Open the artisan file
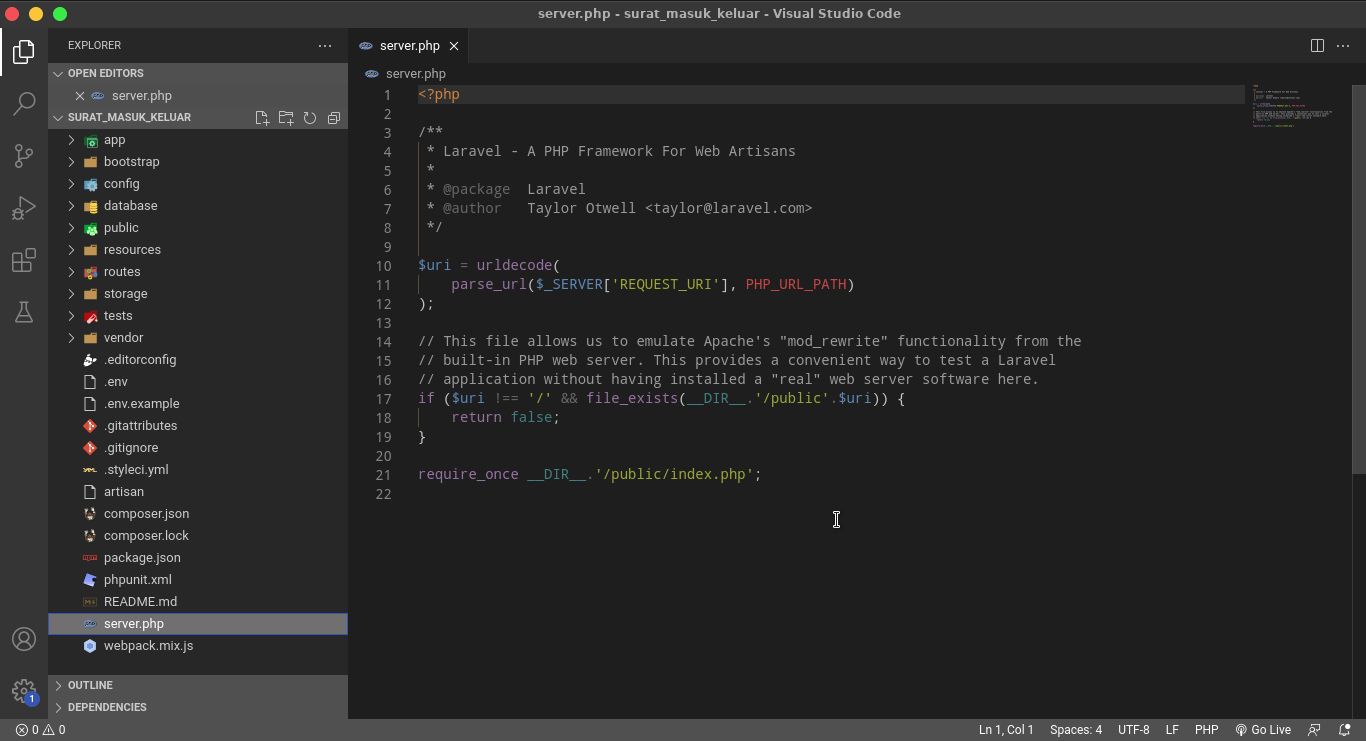The width and height of the screenshot is (1366, 741). click(x=198, y=492)
